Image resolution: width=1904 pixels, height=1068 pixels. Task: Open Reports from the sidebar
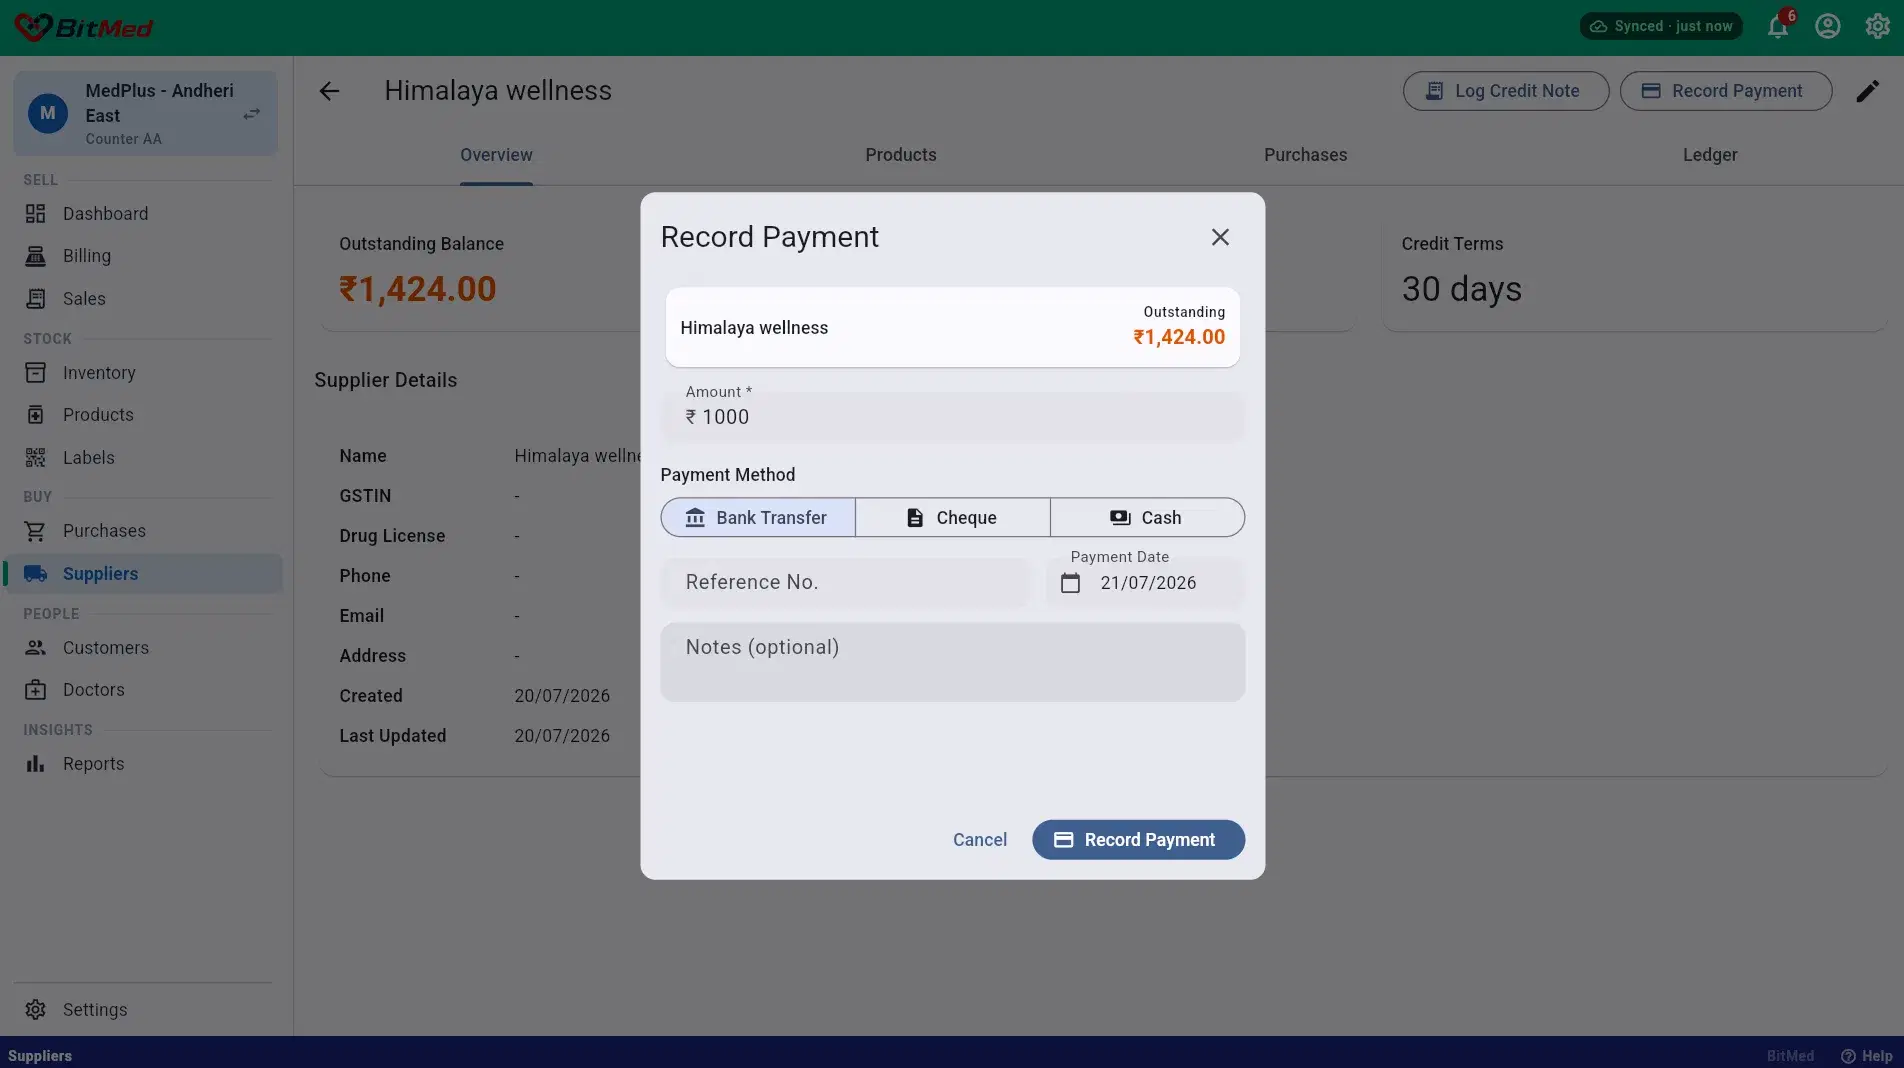click(x=144, y=764)
